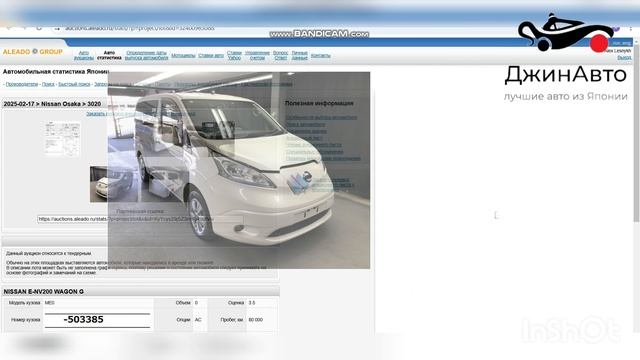Open the Ставки Yahoo nav link
The width and height of the screenshot is (640, 360).
point(234,55)
